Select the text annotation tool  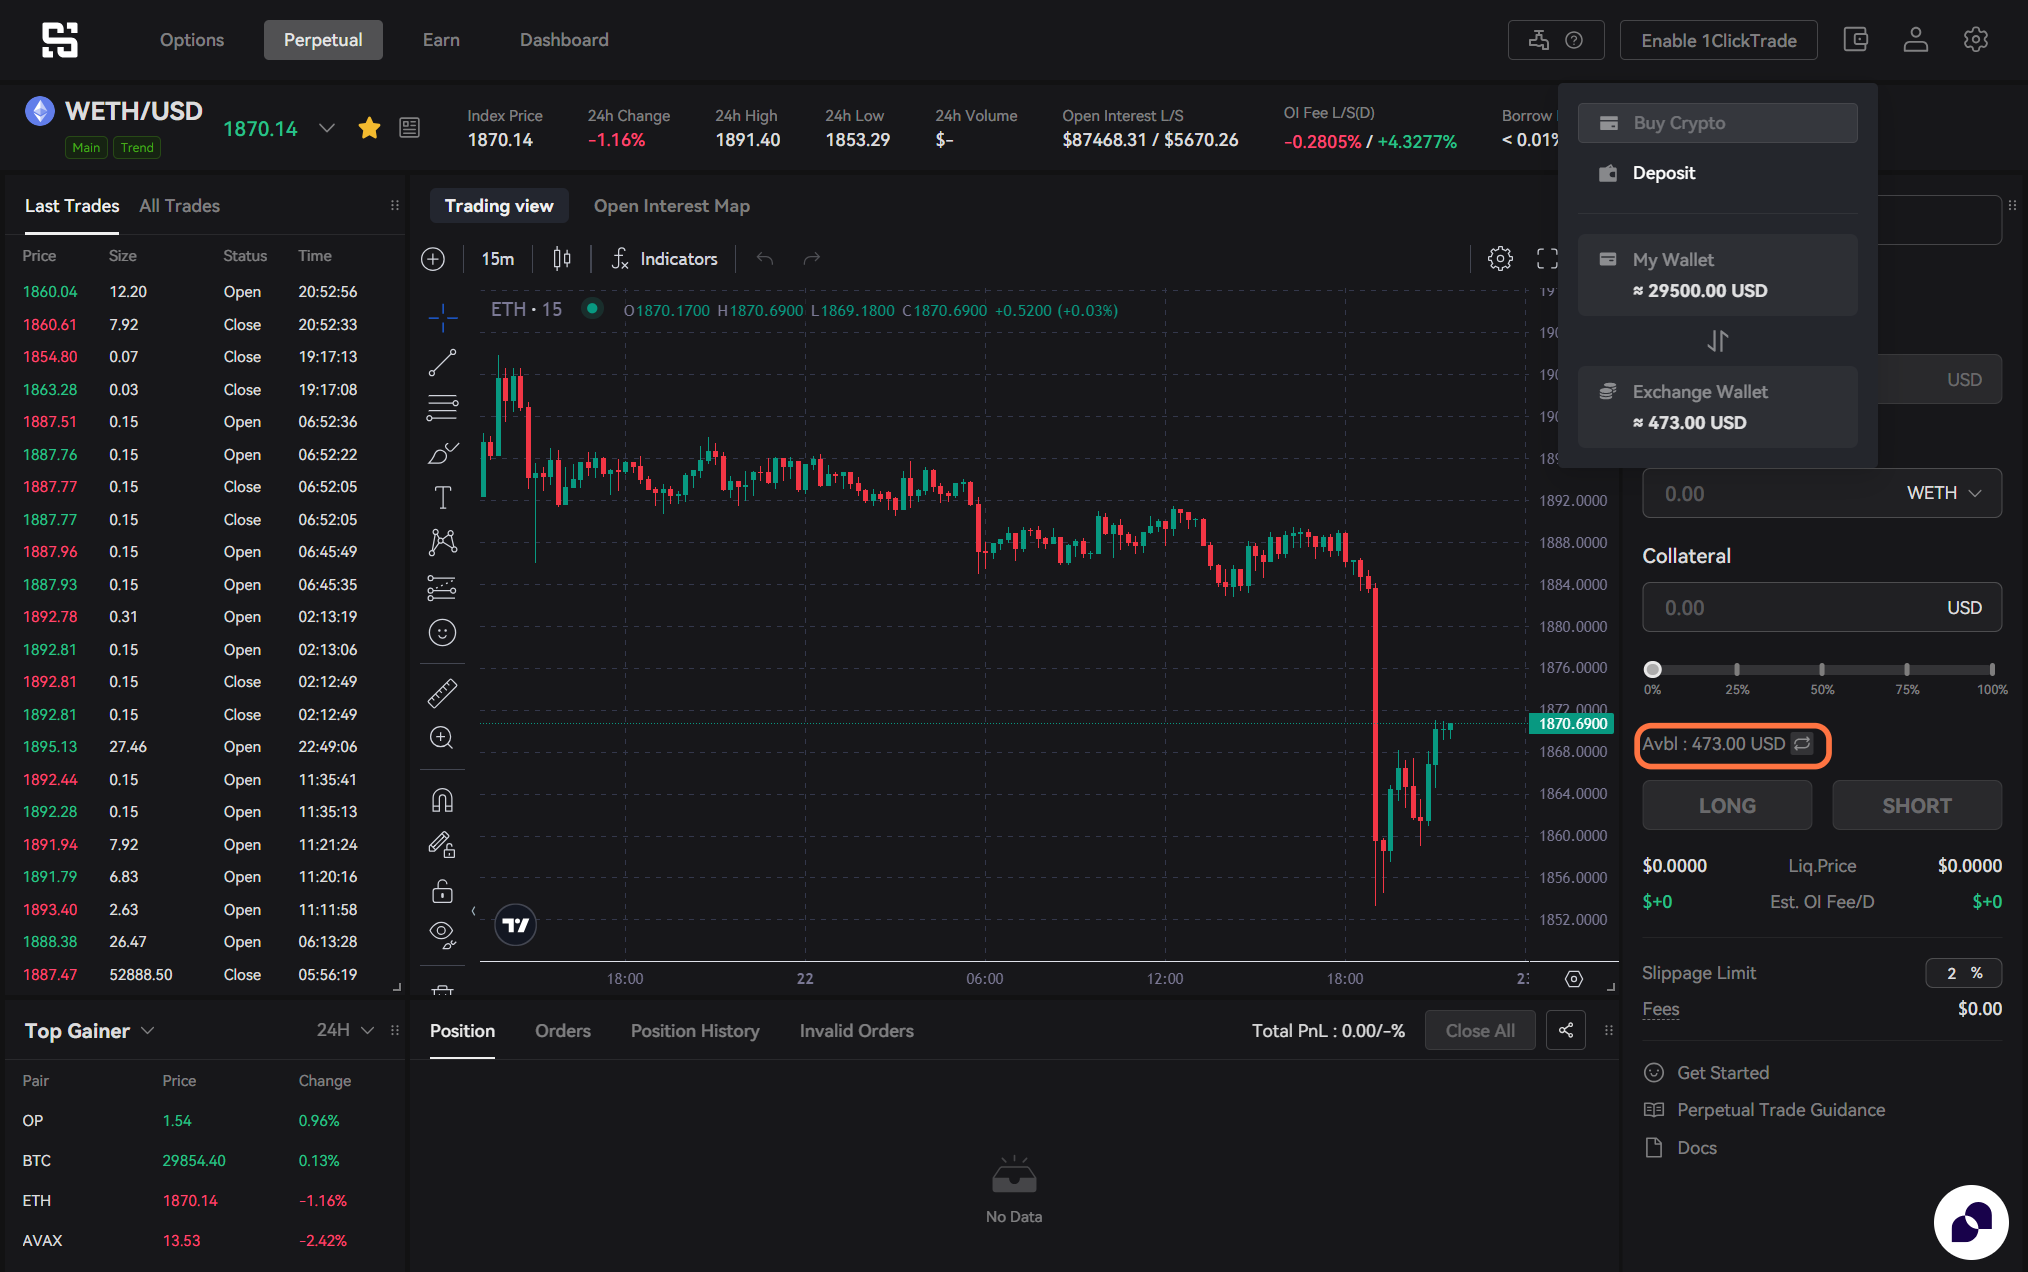tap(442, 498)
